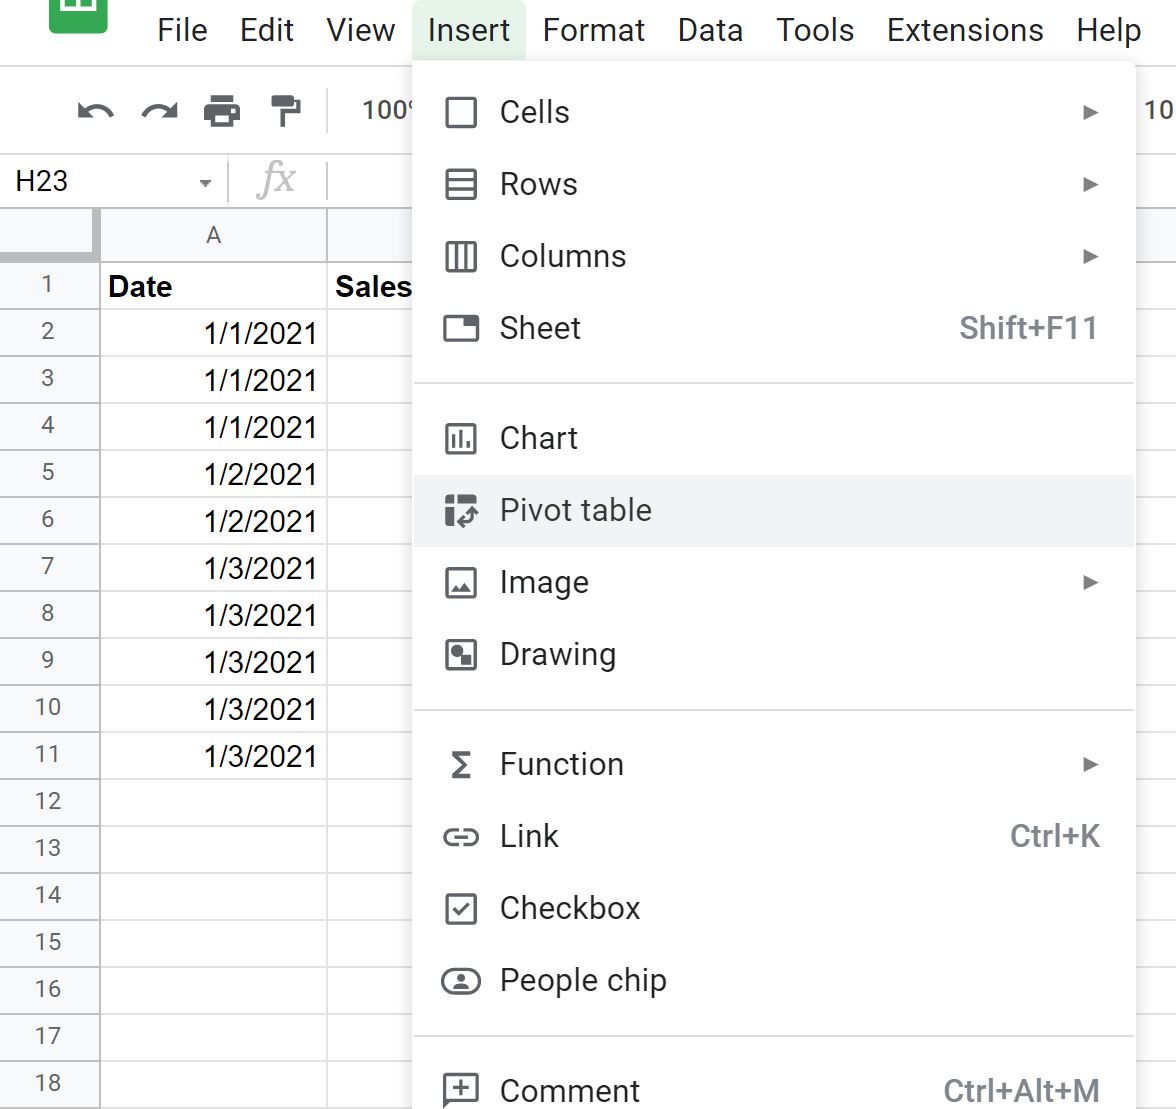Select row 1 header
The height and width of the screenshot is (1109, 1176).
click(49, 285)
